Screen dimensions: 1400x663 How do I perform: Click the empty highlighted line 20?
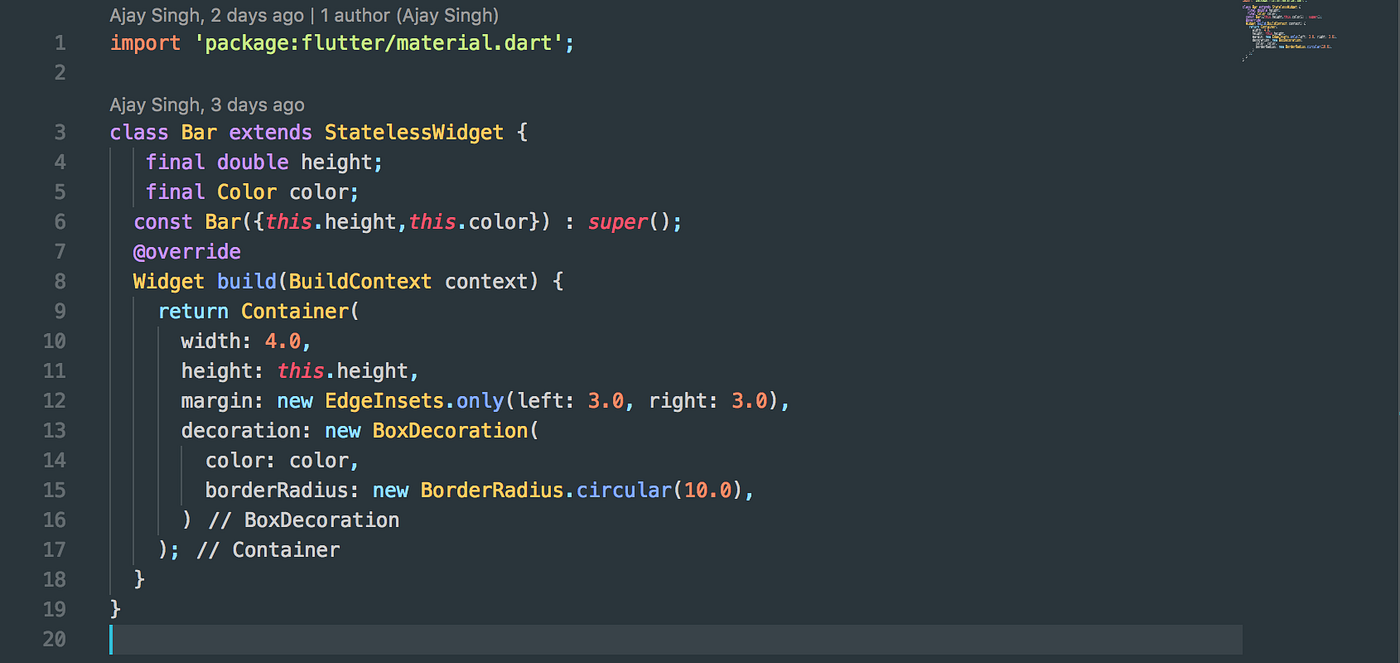coord(400,639)
